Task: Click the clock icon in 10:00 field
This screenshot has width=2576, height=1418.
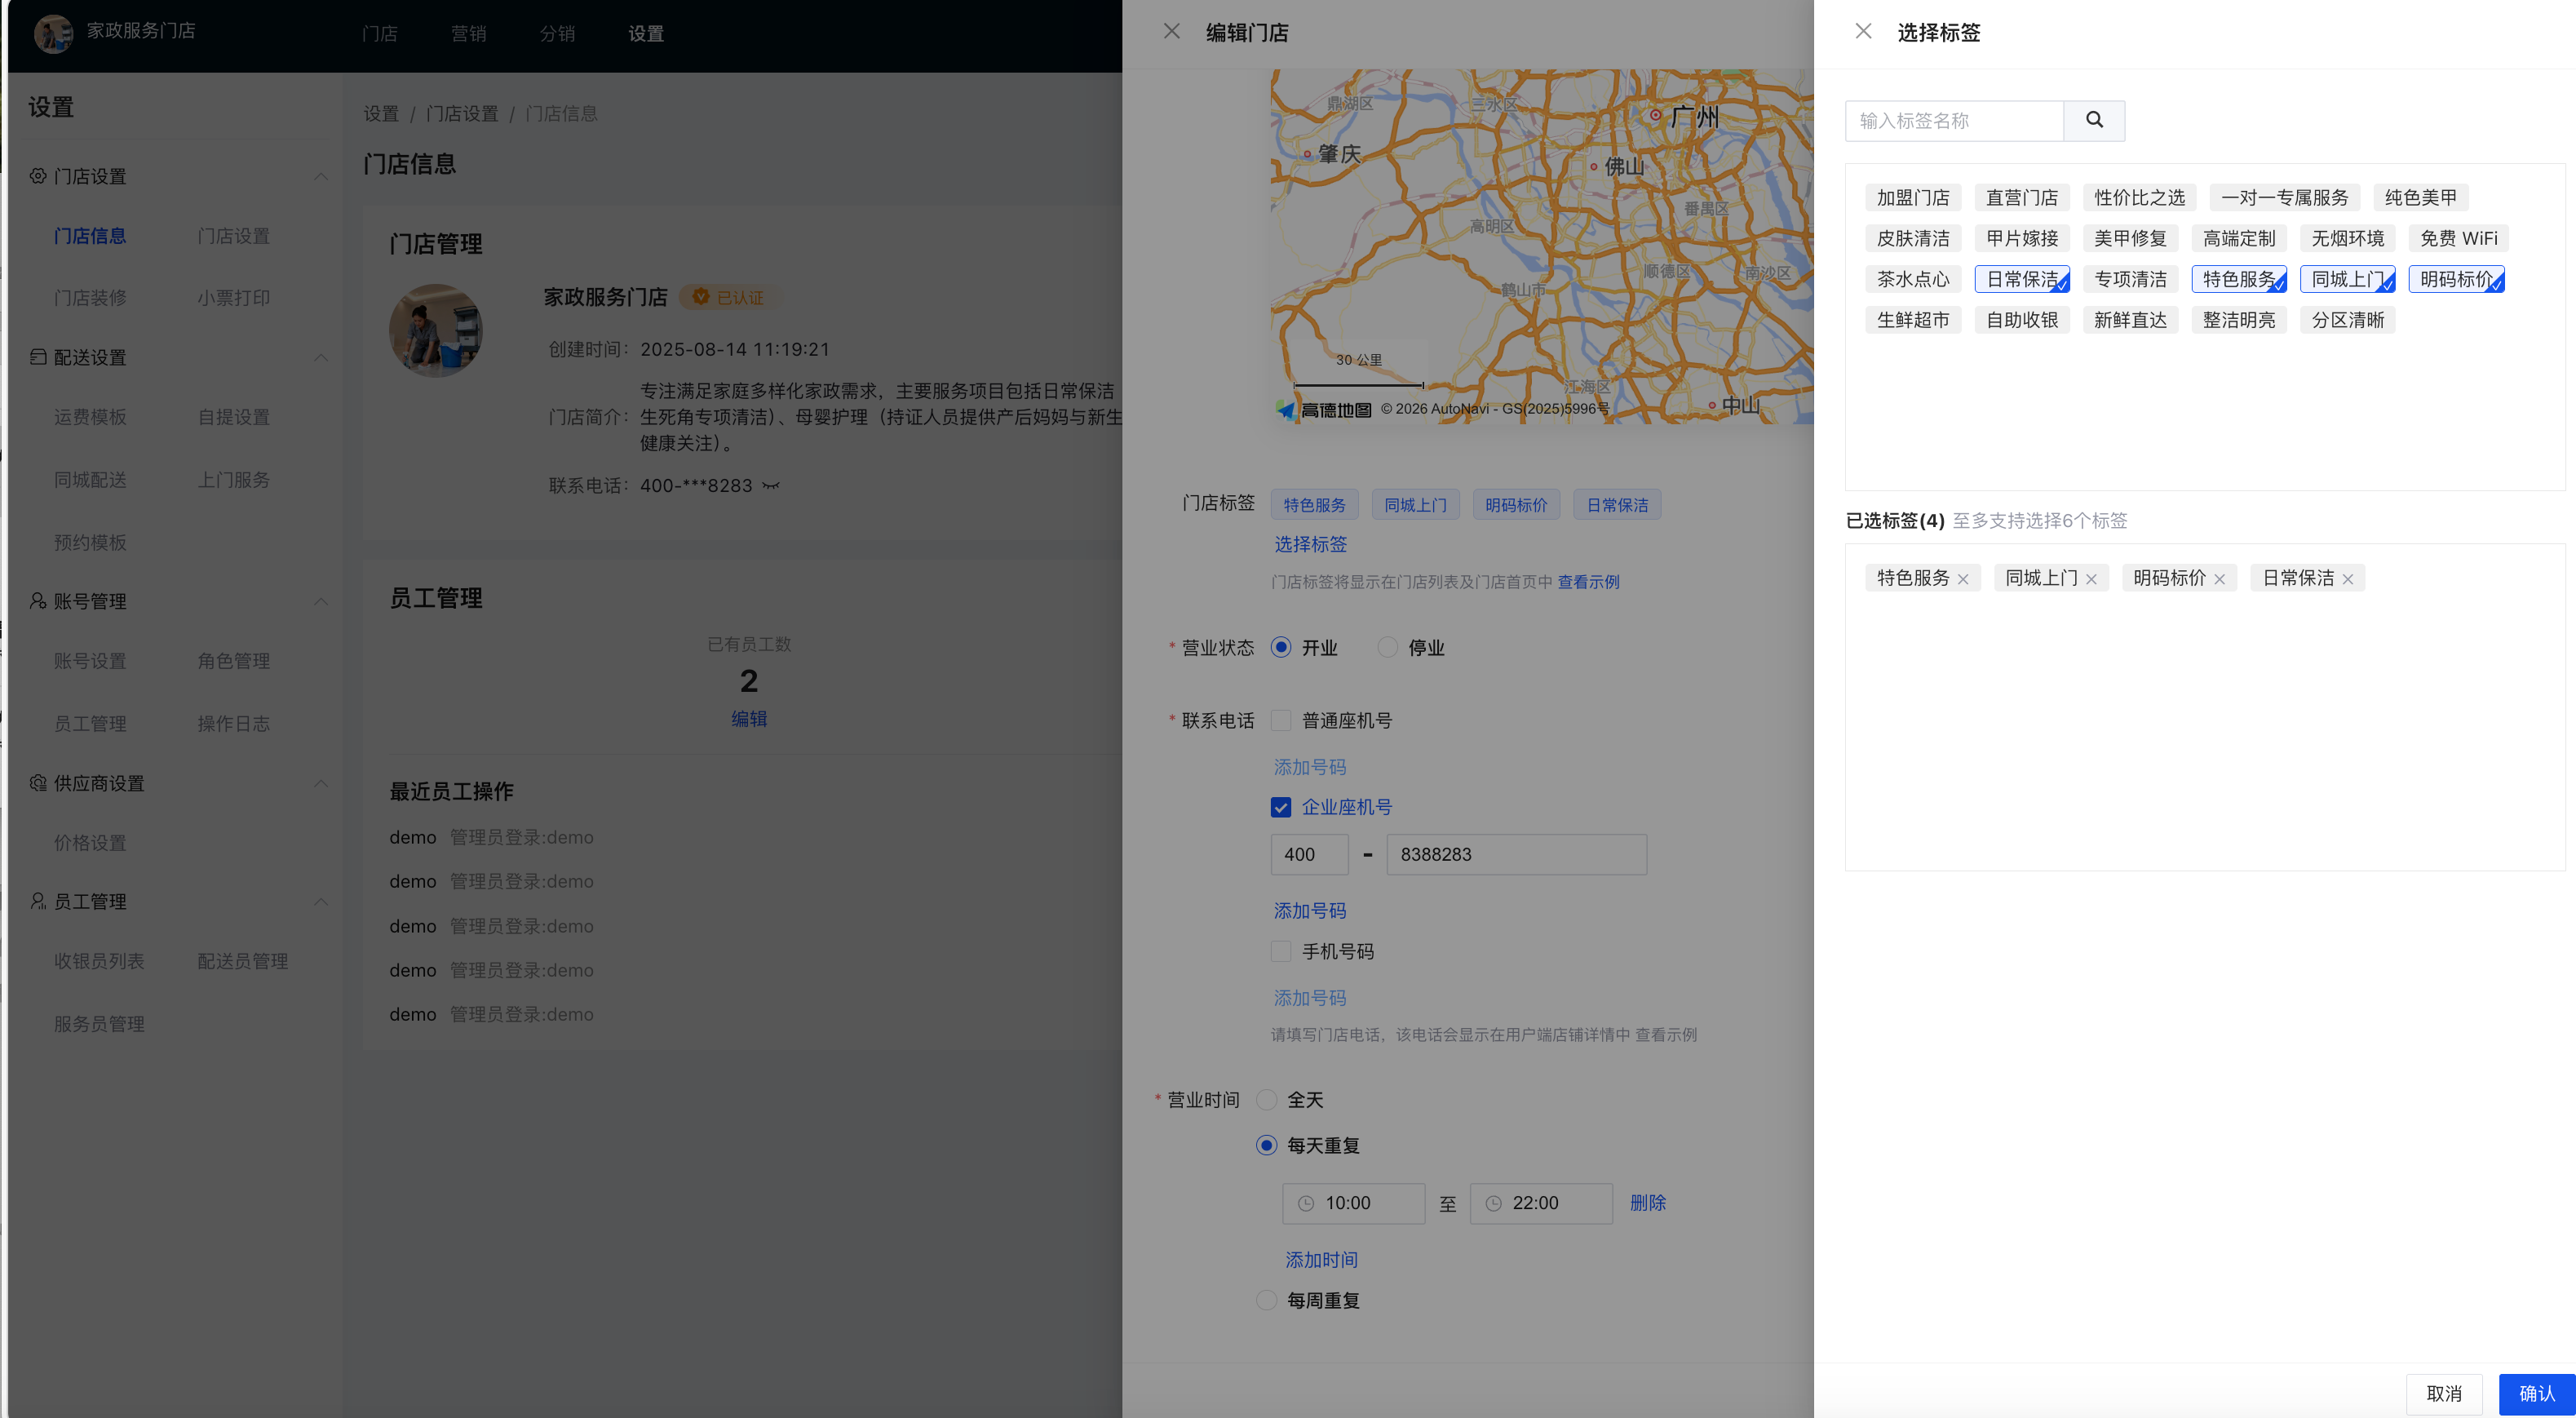Action: click(x=1305, y=1203)
